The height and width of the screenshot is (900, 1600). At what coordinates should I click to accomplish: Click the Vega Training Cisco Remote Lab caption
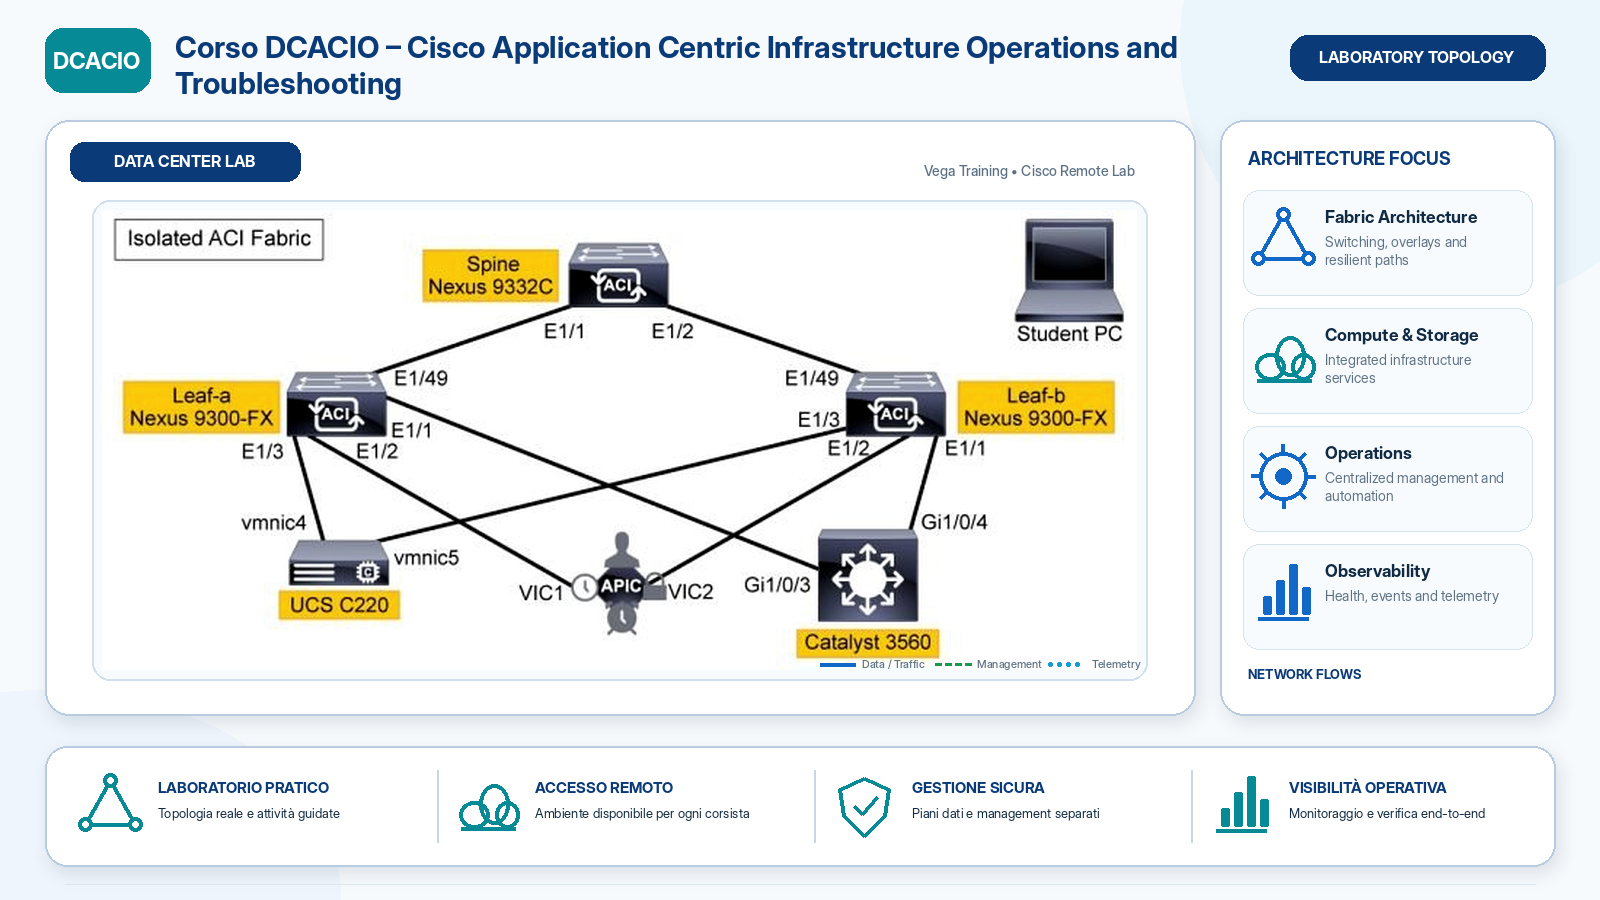1029,171
